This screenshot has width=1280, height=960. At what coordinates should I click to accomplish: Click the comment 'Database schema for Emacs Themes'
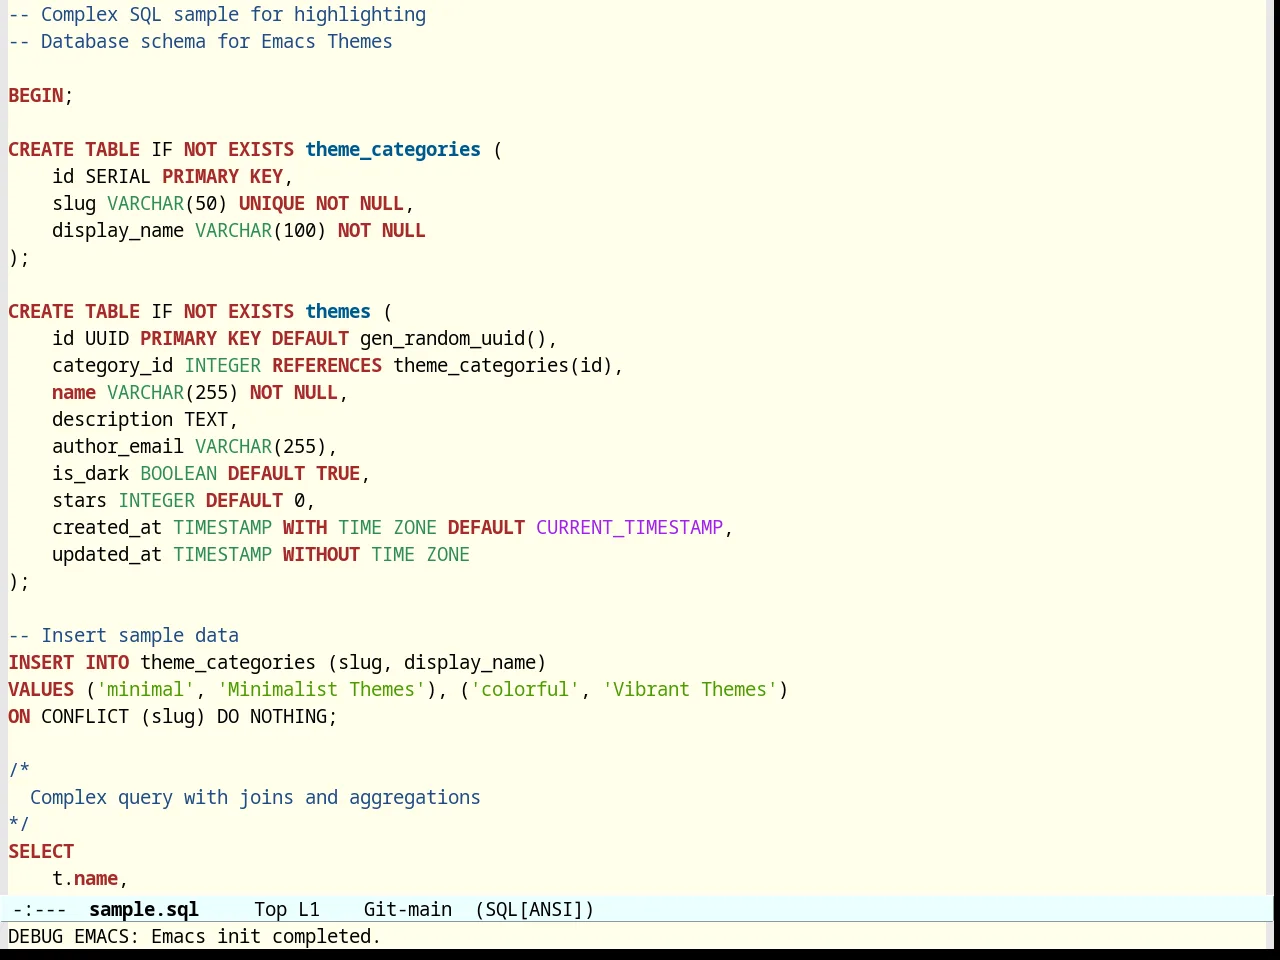click(x=217, y=41)
